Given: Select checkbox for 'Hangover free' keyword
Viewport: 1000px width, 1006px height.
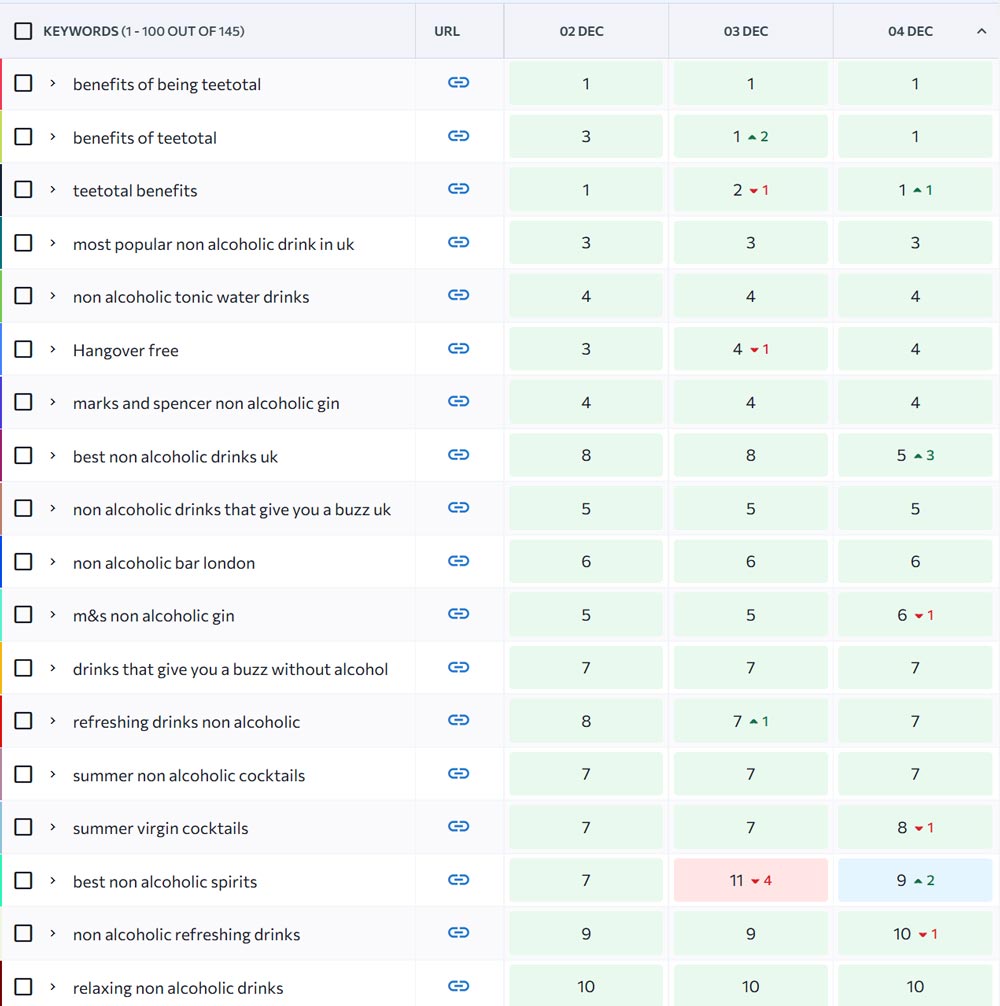Looking at the screenshot, I should [23, 349].
